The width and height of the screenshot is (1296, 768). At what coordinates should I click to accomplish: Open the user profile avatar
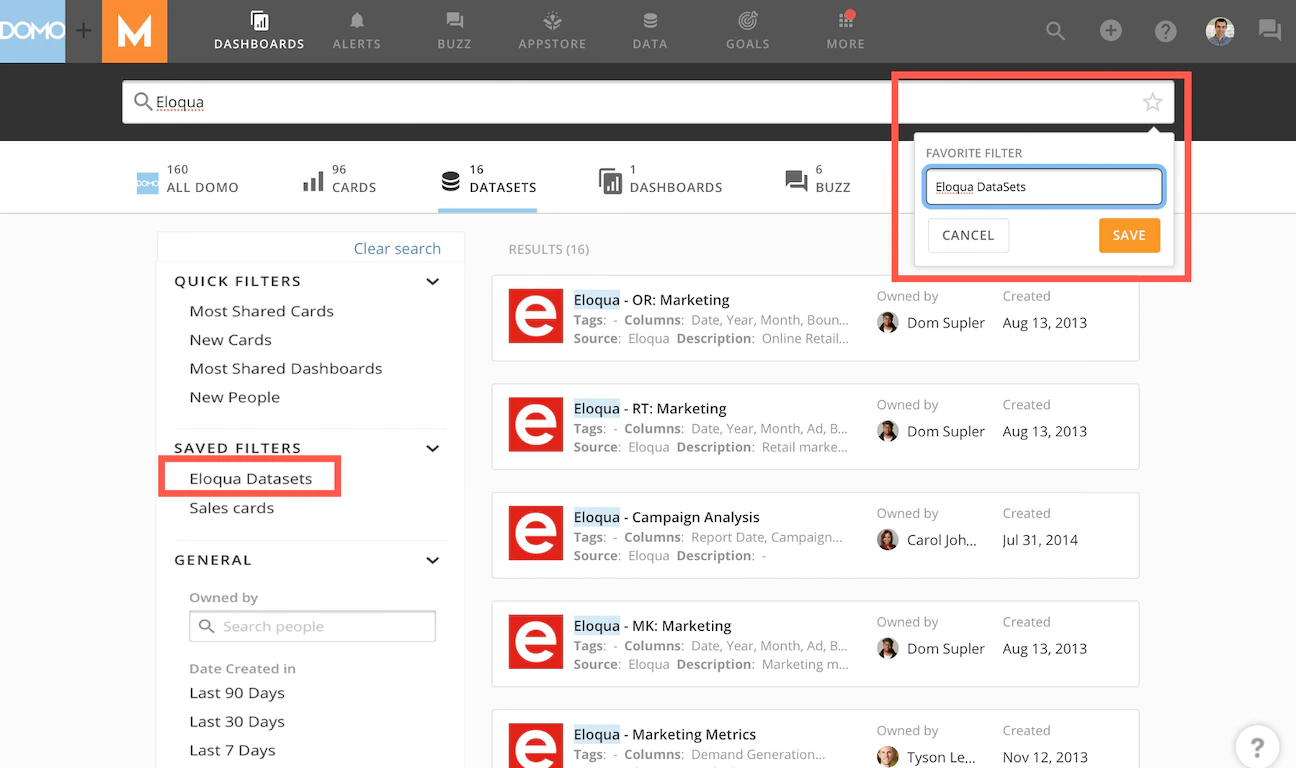tap(1219, 30)
